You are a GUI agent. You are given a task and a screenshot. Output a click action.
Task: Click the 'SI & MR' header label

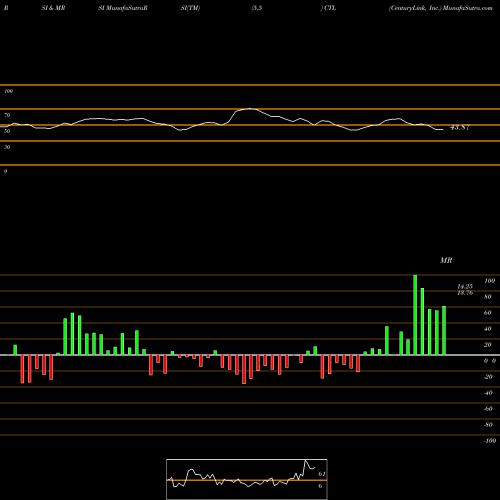pos(53,8)
